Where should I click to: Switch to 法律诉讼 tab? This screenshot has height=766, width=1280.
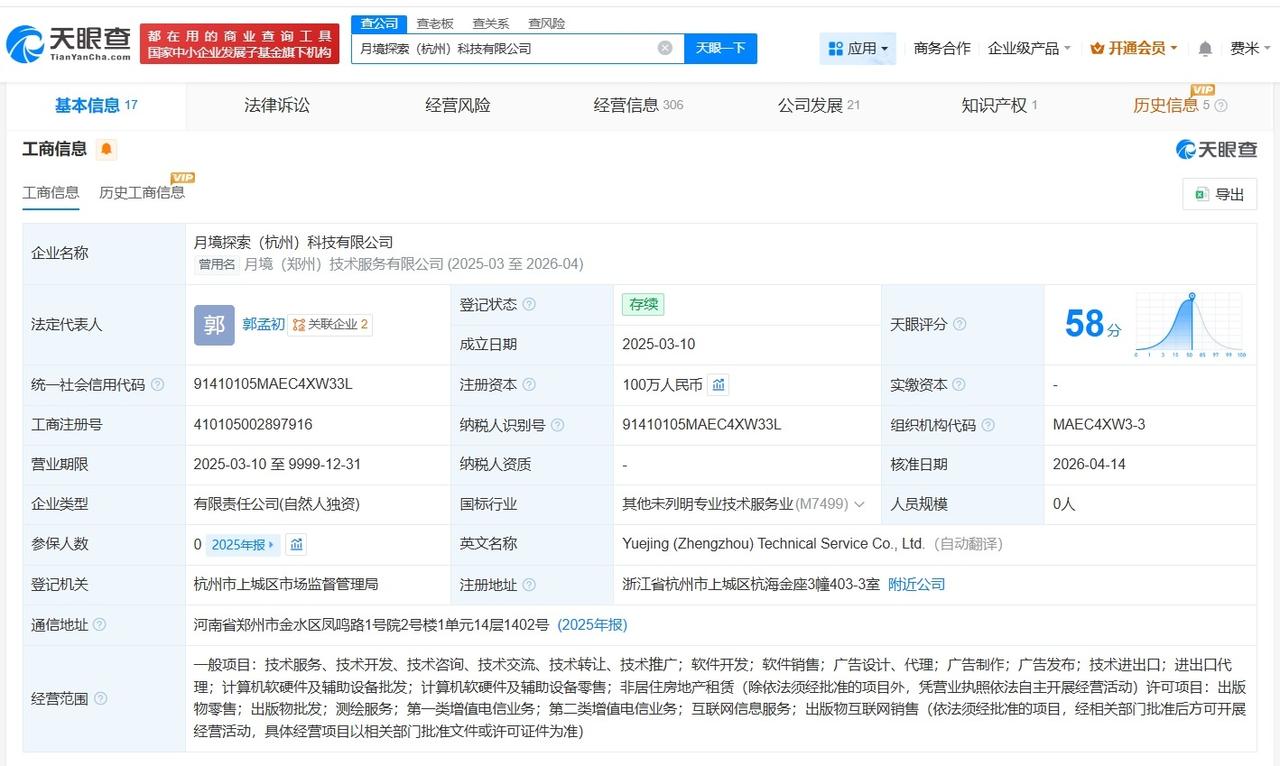click(277, 105)
